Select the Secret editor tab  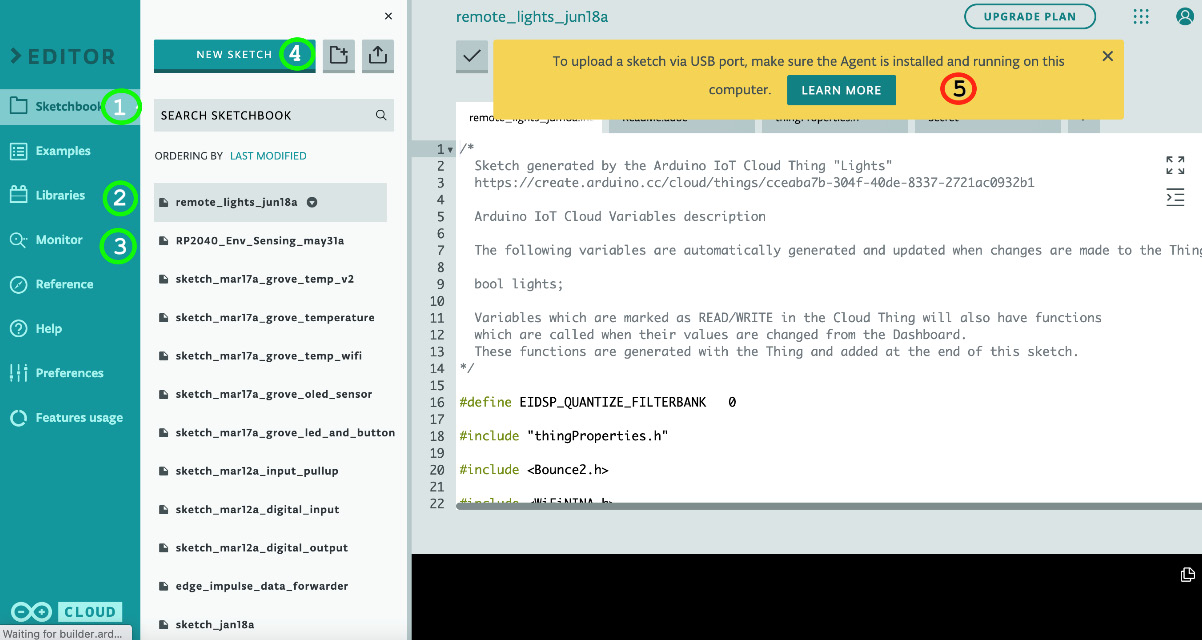987,117
